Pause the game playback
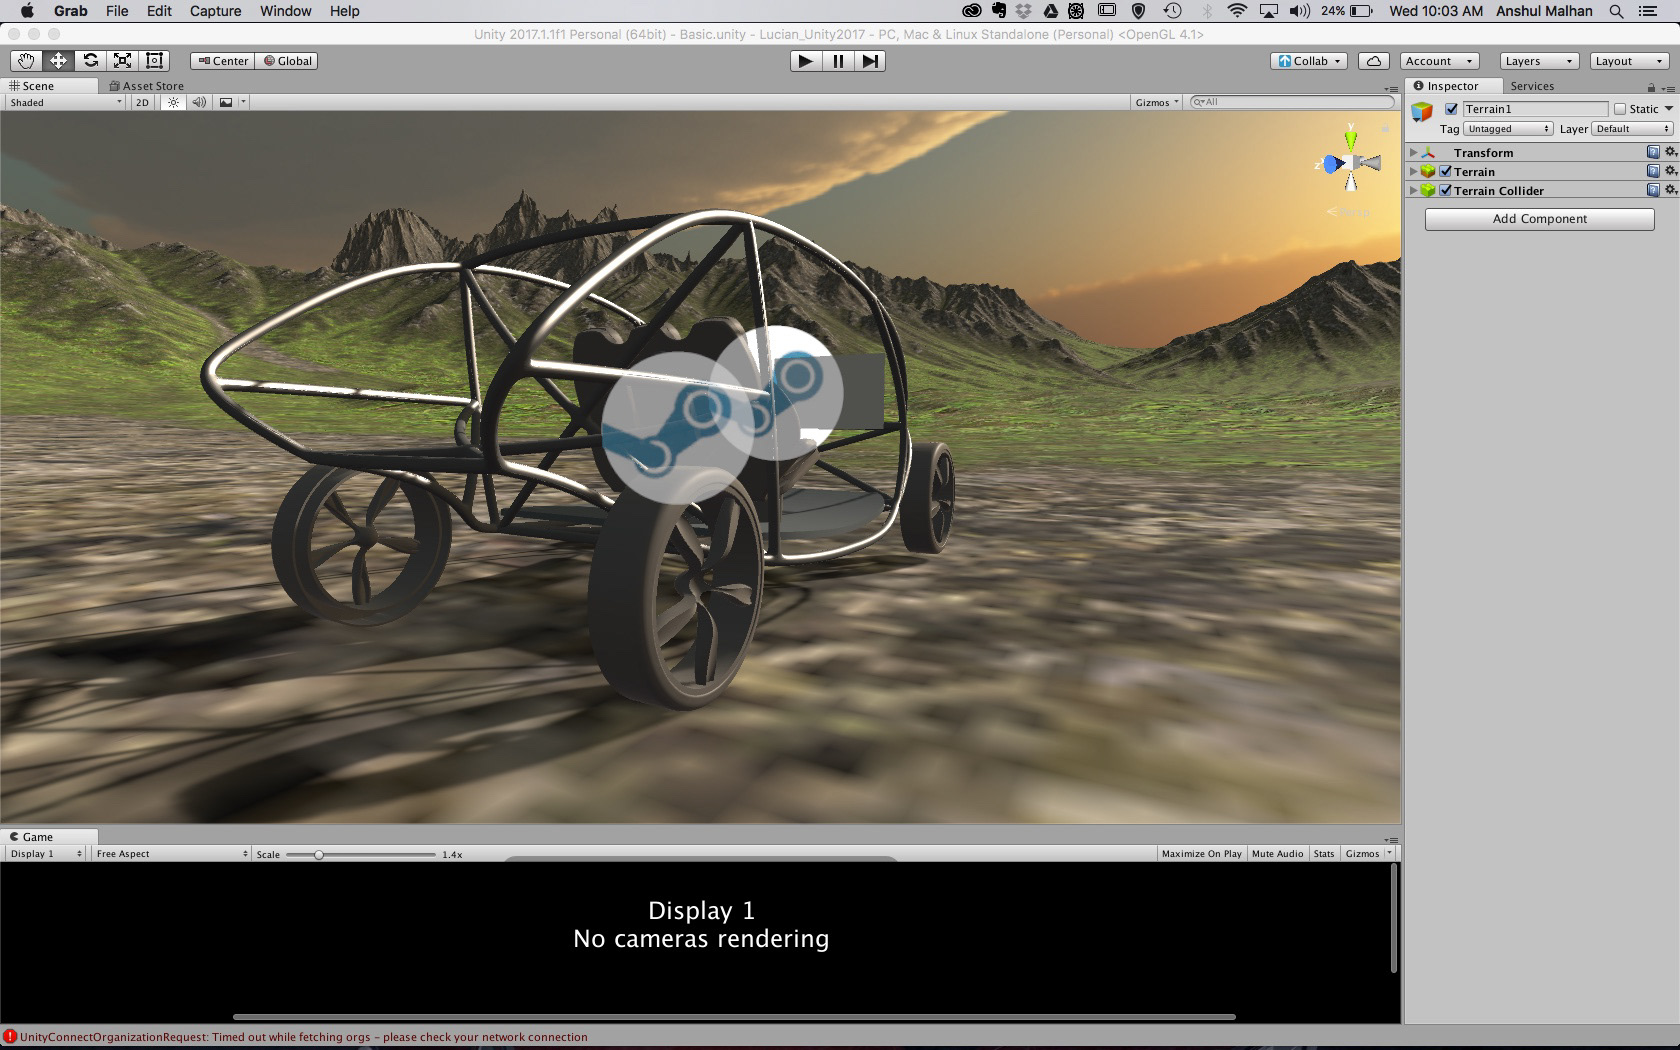 click(838, 61)
